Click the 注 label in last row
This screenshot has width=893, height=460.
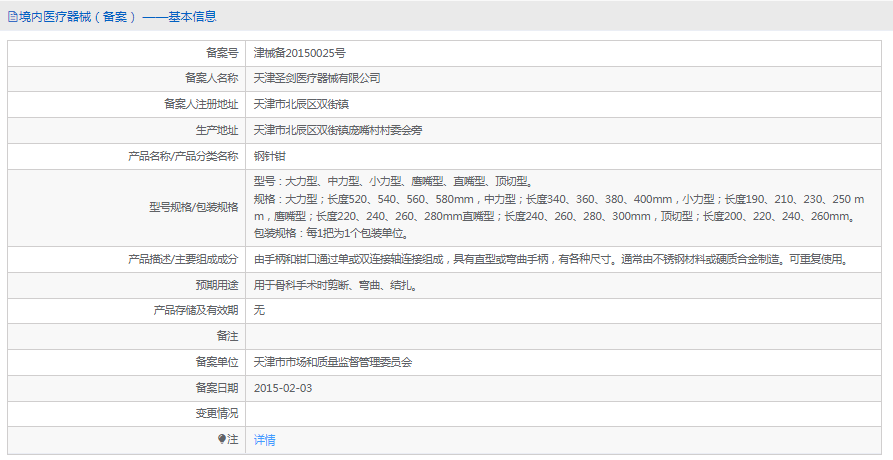click(x=233, y=440)
